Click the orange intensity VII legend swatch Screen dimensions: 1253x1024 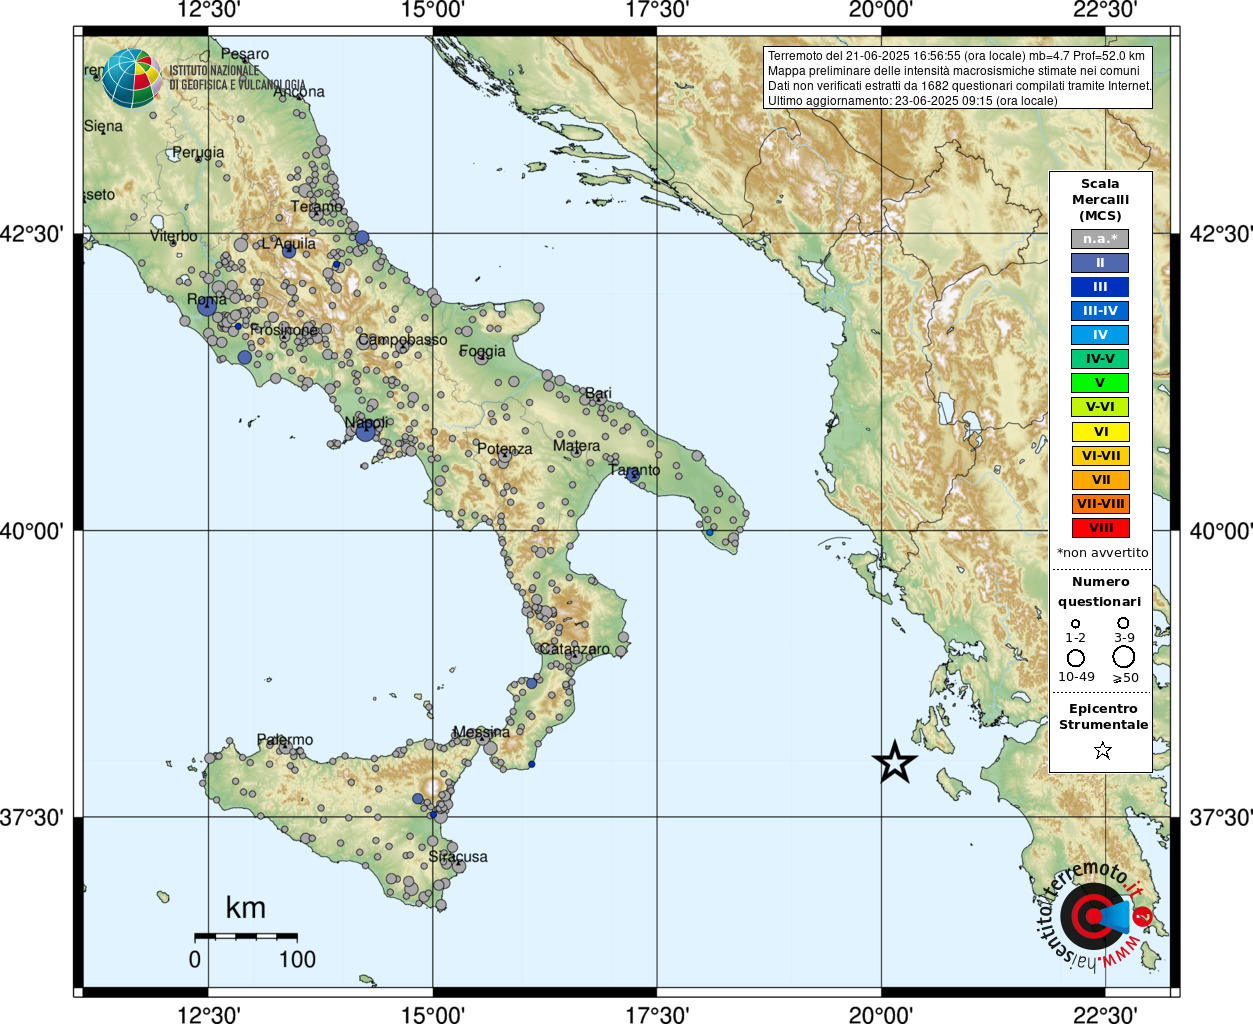1100,480
